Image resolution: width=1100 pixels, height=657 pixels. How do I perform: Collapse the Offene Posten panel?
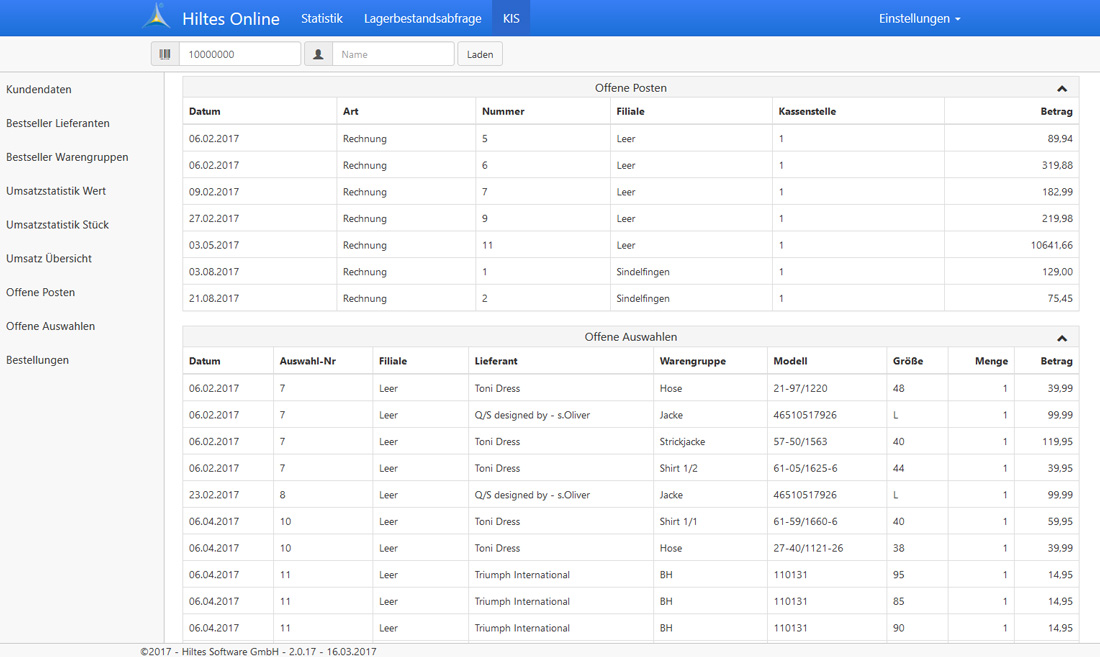(1062, 89)
